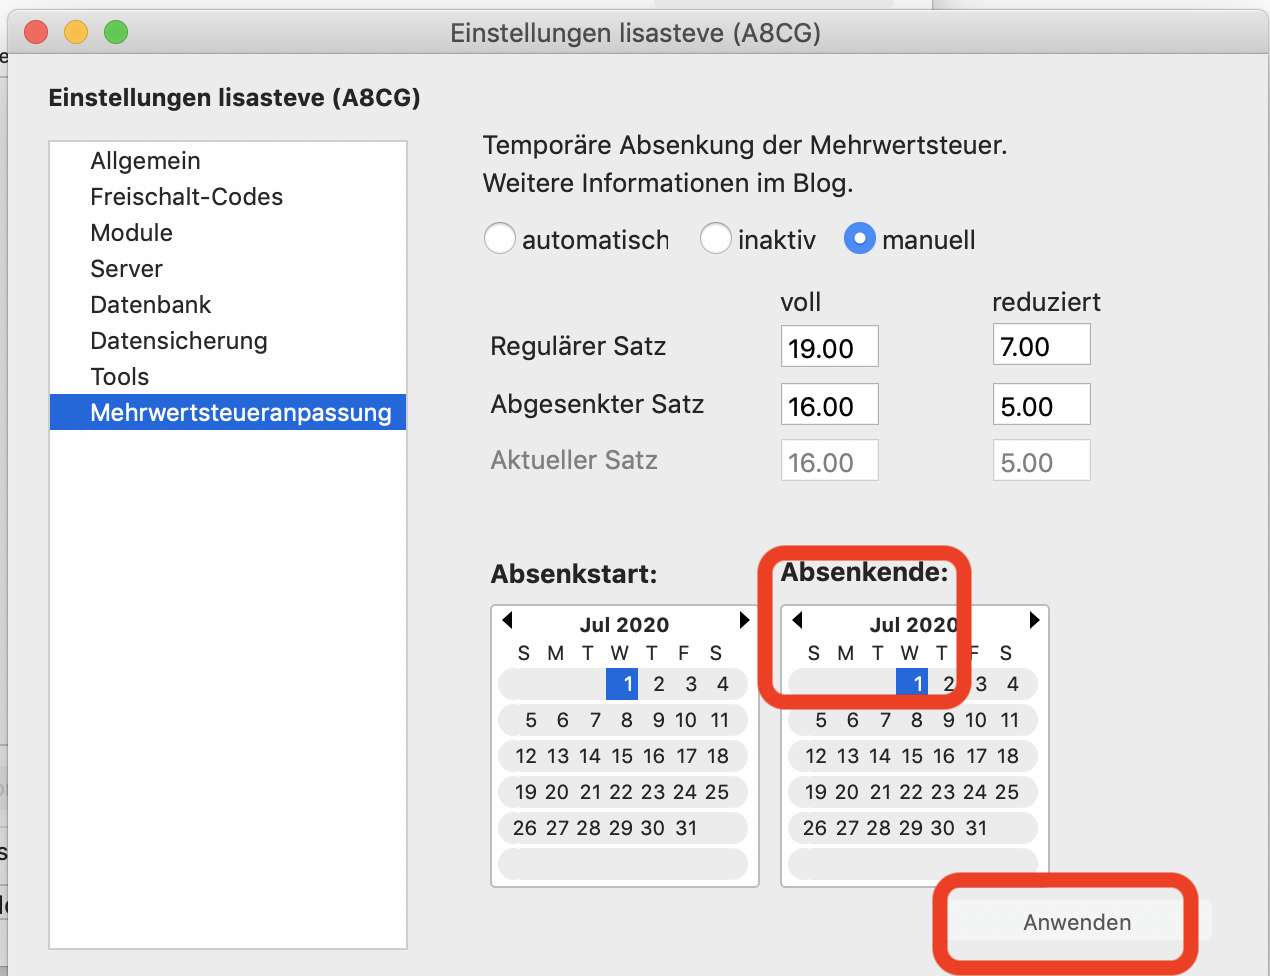
Task: Go to next month in Absenkstart calendar
Action: 744,620
